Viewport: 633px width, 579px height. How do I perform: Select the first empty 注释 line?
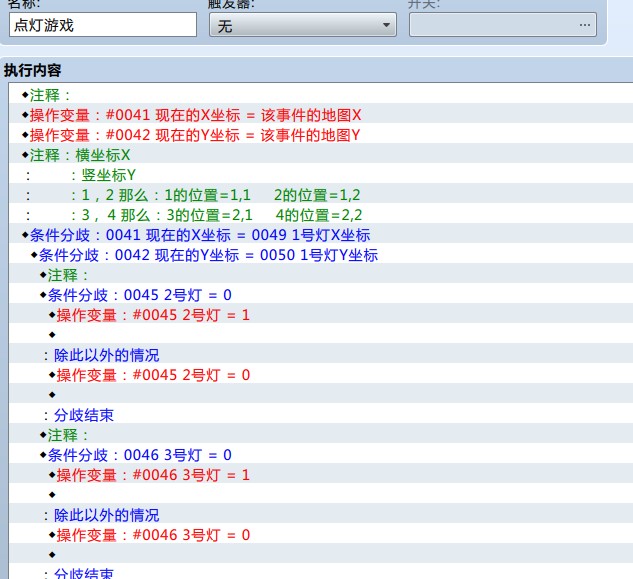tap(321, 95)
